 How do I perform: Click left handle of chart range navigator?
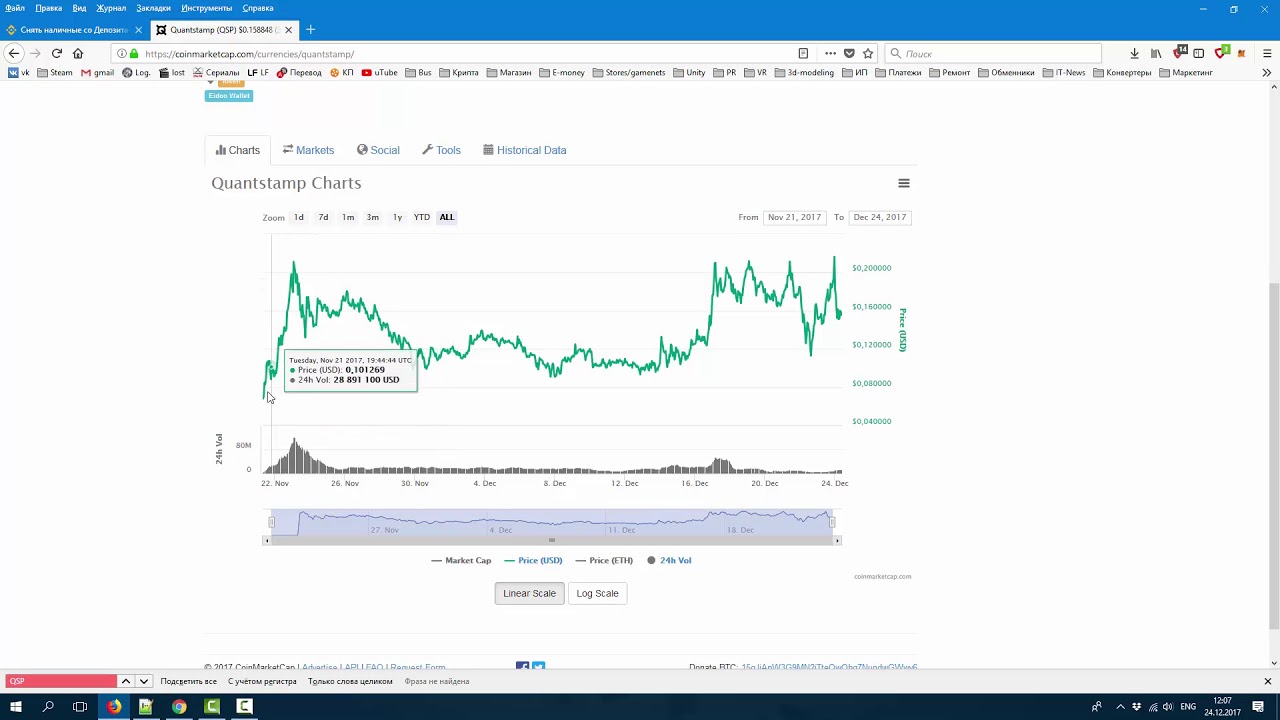tap(271, 521)
